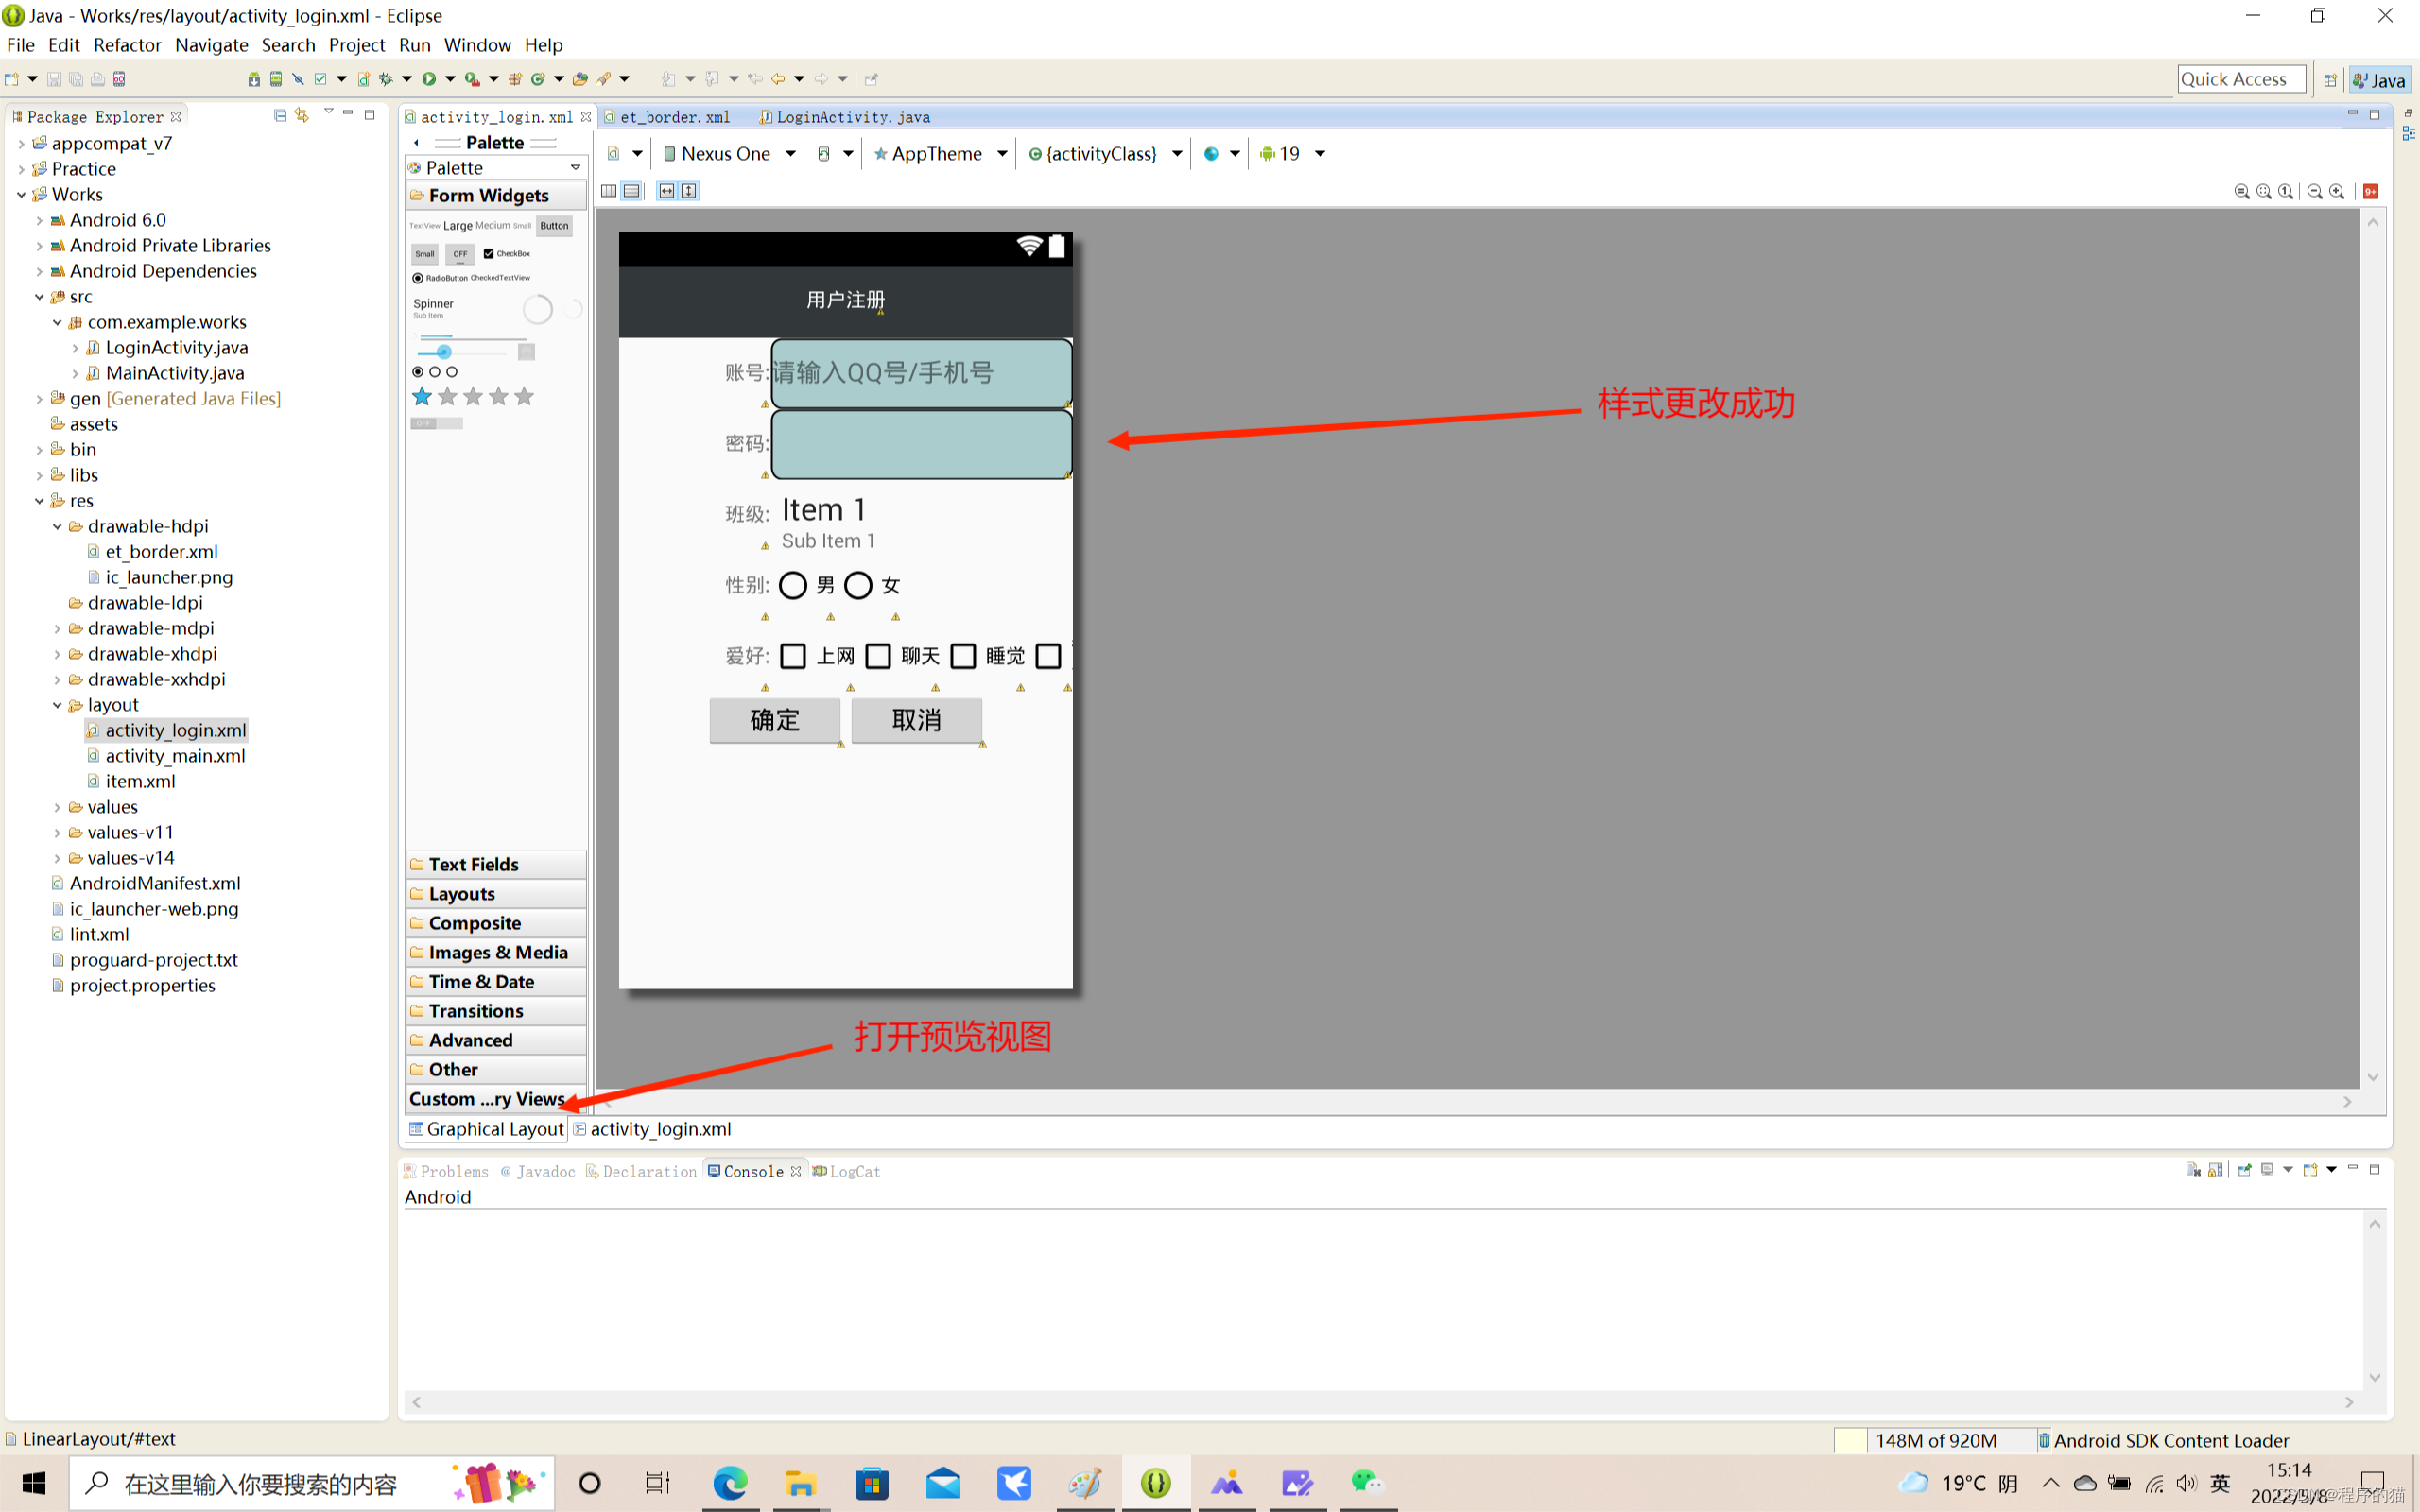
Task: Open the AppTheme theme dropdown
Action: (939, 154)
